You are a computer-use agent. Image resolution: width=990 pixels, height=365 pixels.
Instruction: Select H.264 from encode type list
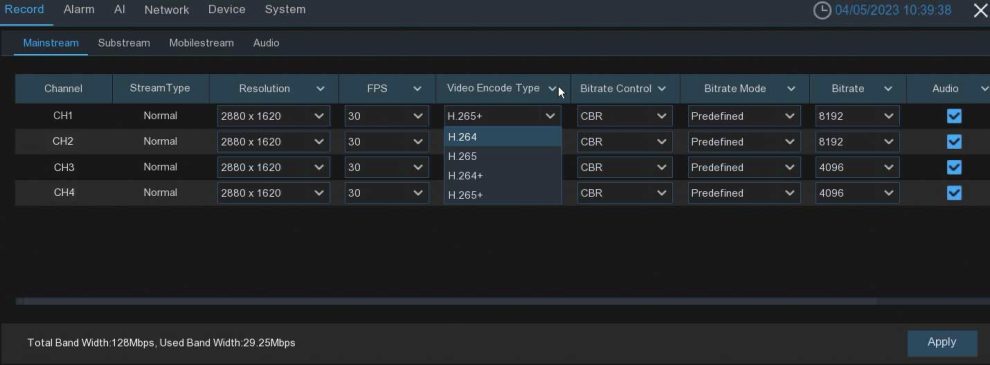click(503, 137)
